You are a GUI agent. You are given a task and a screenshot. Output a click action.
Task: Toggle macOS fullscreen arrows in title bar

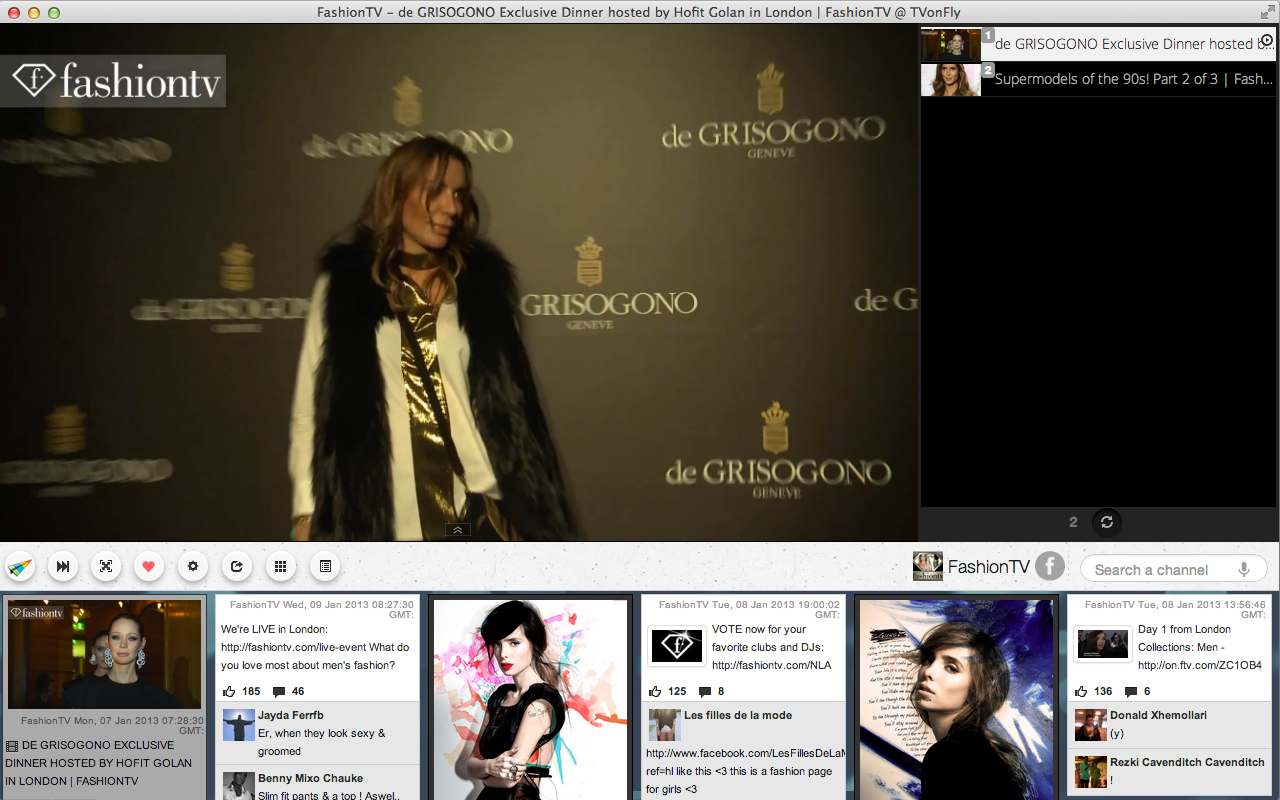1267,12
